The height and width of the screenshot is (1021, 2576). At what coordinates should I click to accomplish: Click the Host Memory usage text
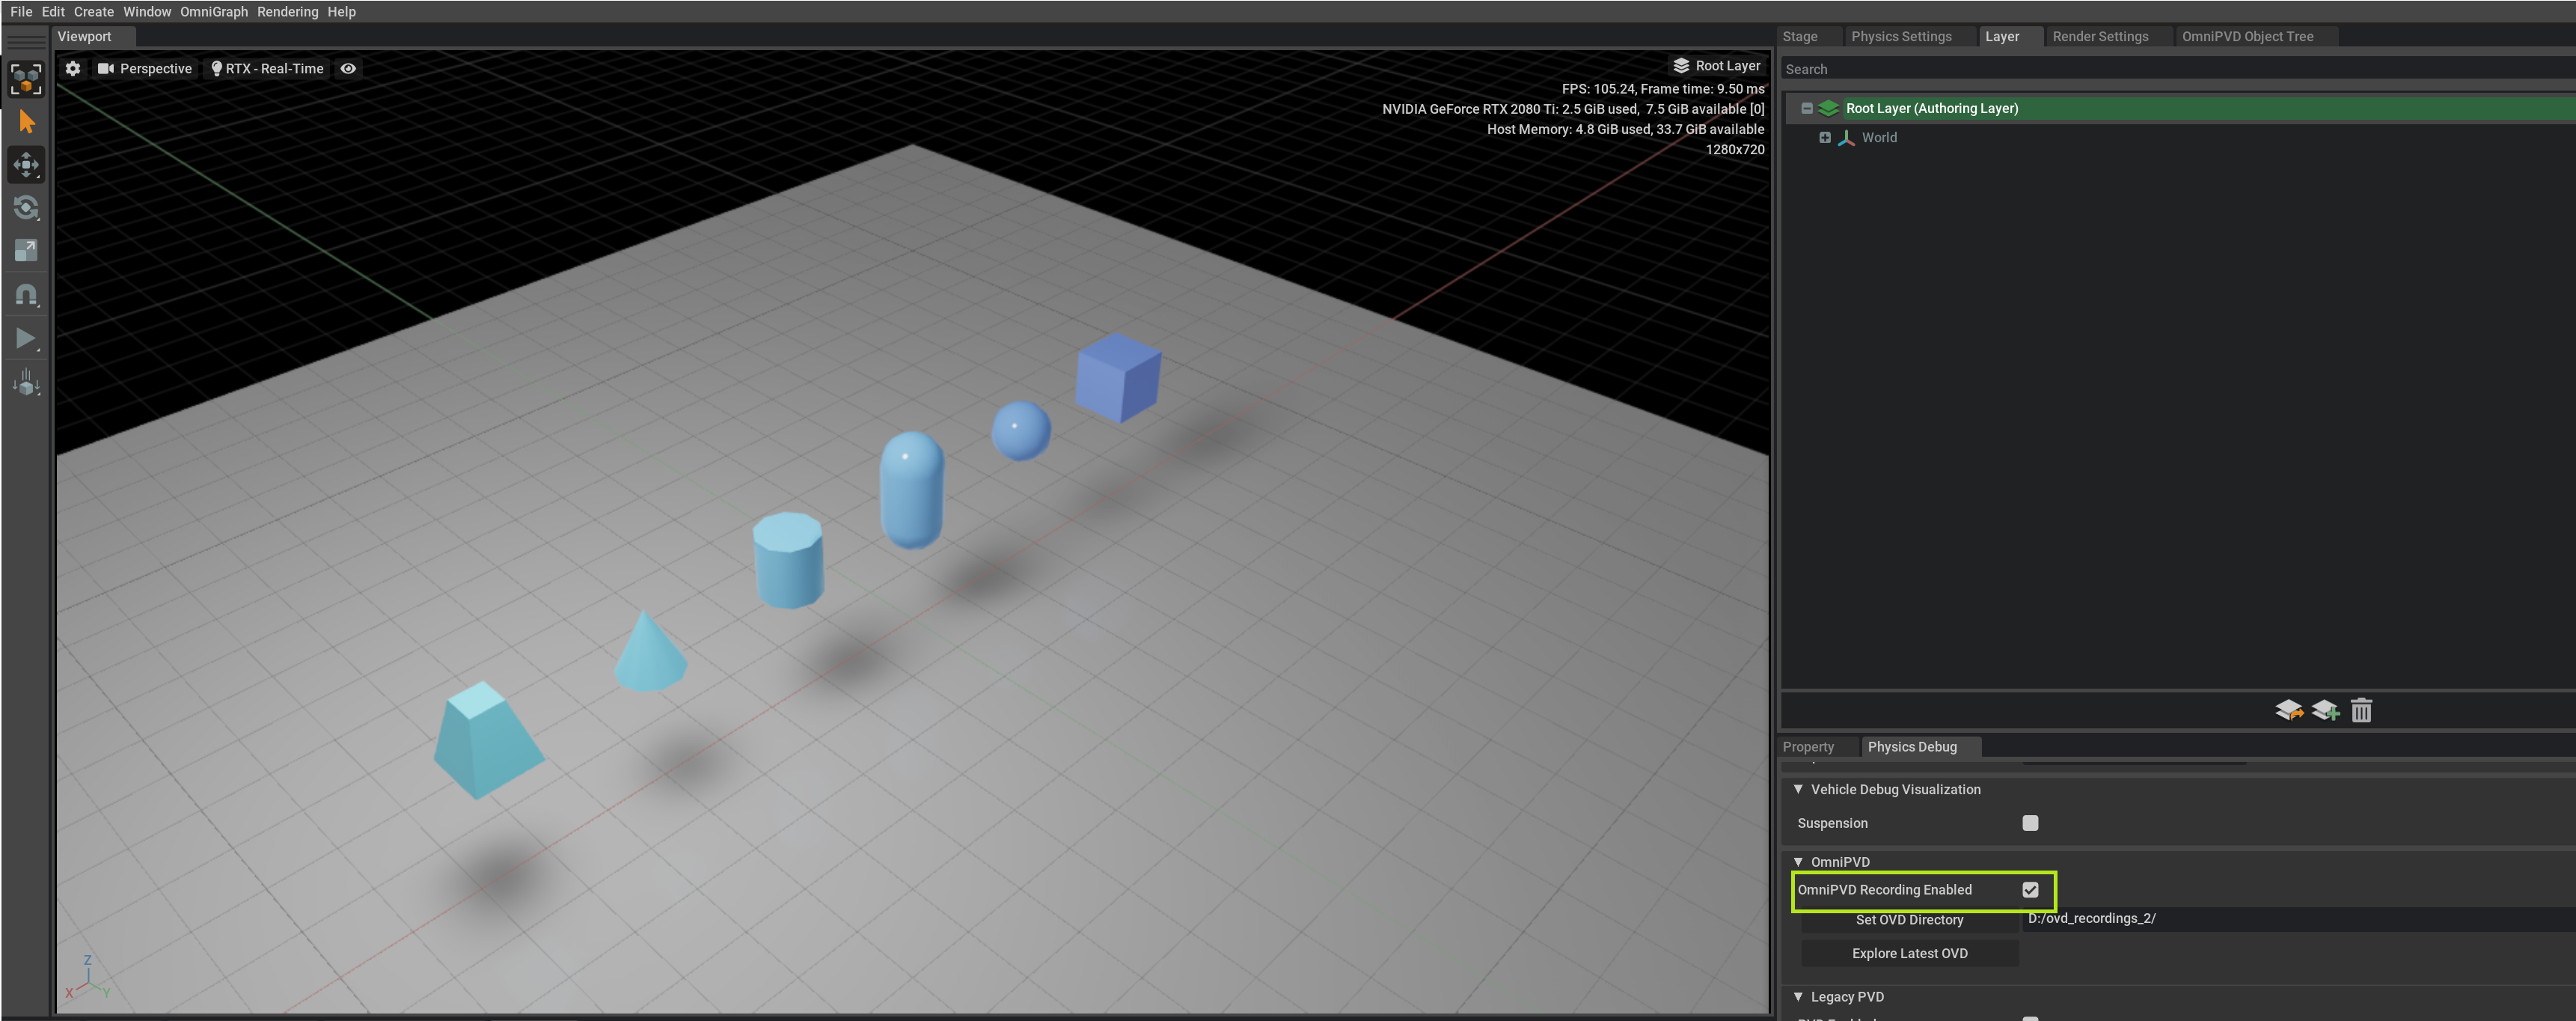click(1625, 129)
